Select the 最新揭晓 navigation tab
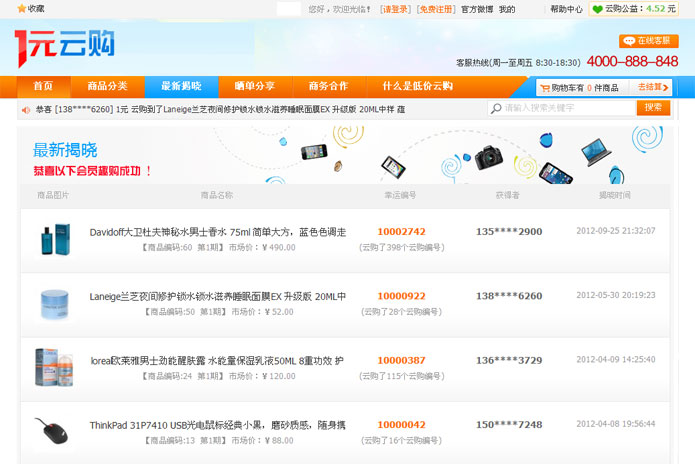The image size is (695, 464). click(181, 86)
